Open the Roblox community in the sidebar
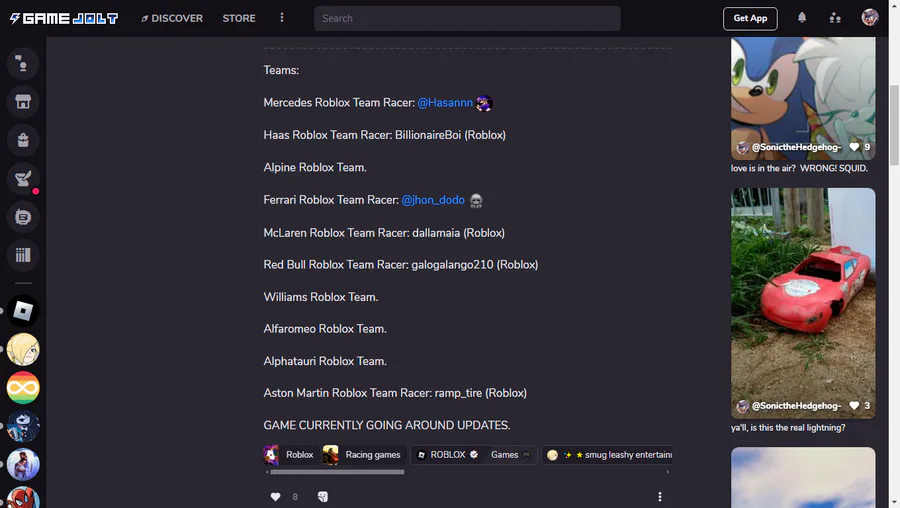Viewport: 900px width, 508px height. [x=23, y=311]
